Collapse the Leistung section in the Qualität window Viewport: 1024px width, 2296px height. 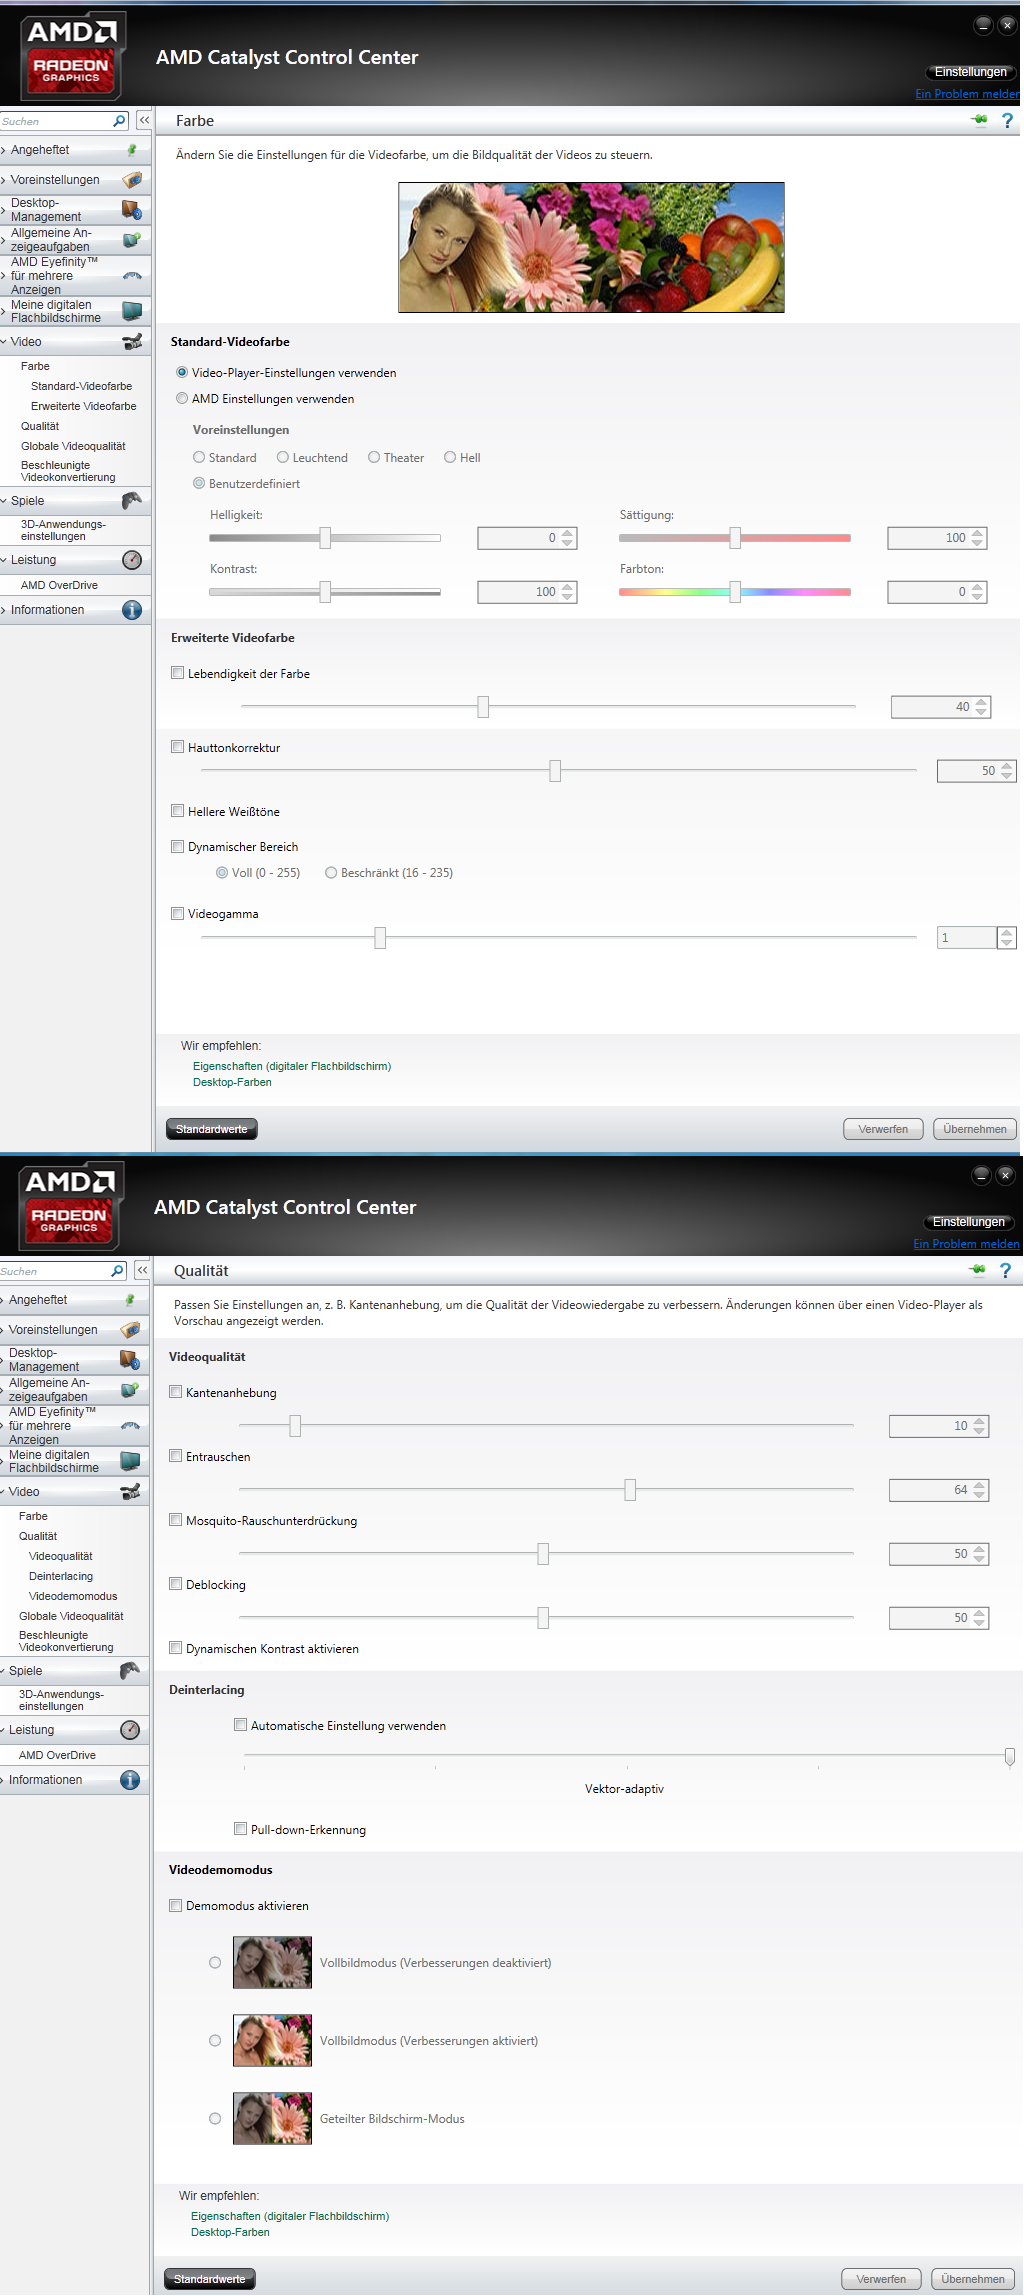pyautogui.click(x=3, y=1730)
